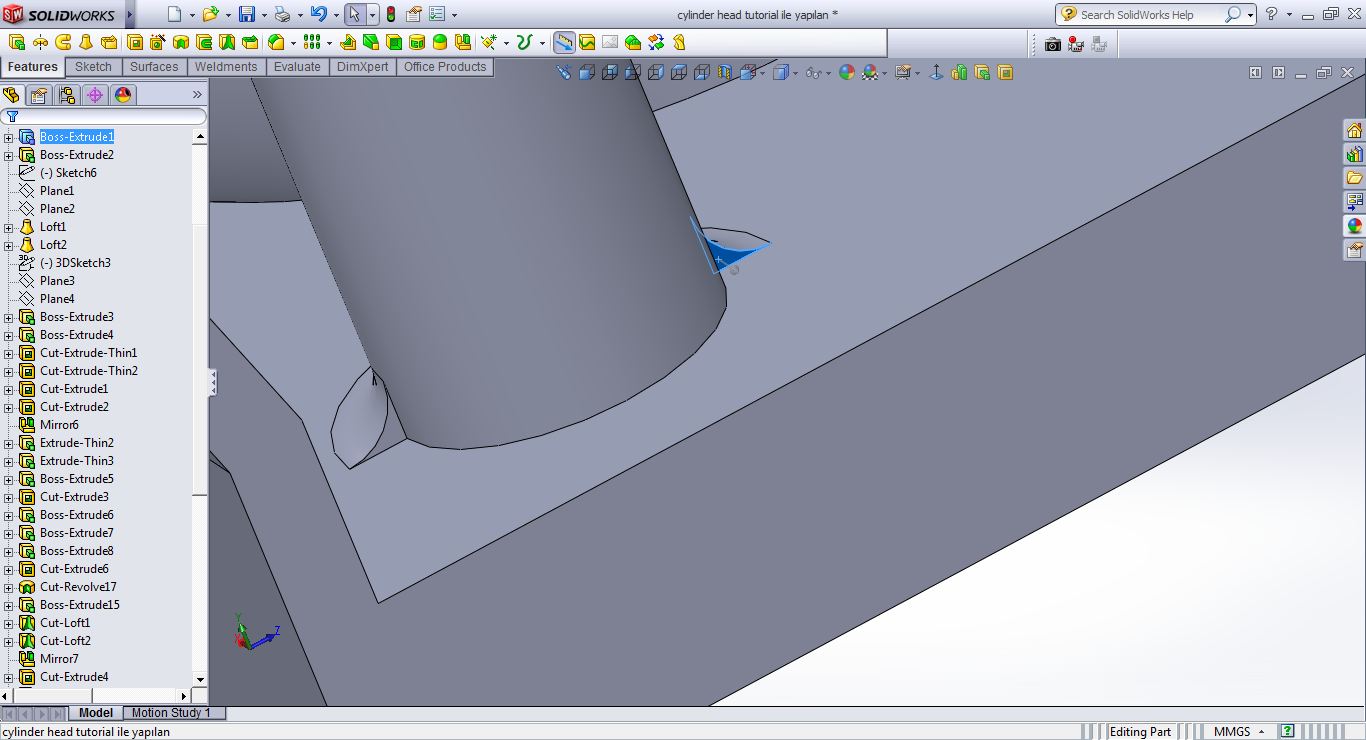Open the Evaluate tab
Image resolution: width=1366 pixels, height=740 pixels.
(297, 67)
